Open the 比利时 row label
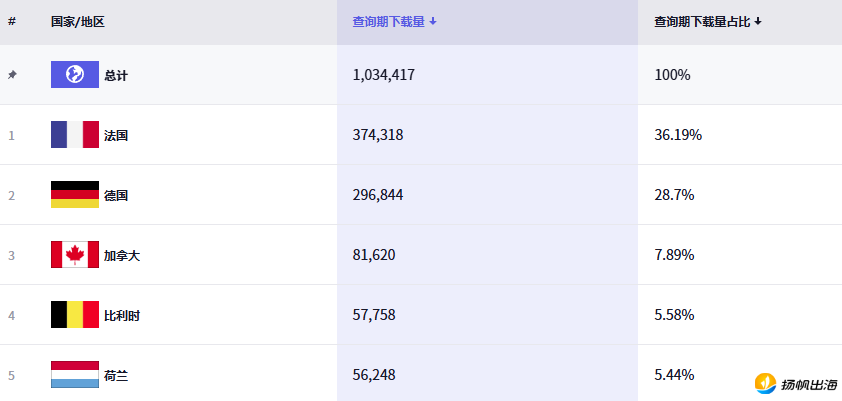The image size is (842, 401). click(122, 315)
